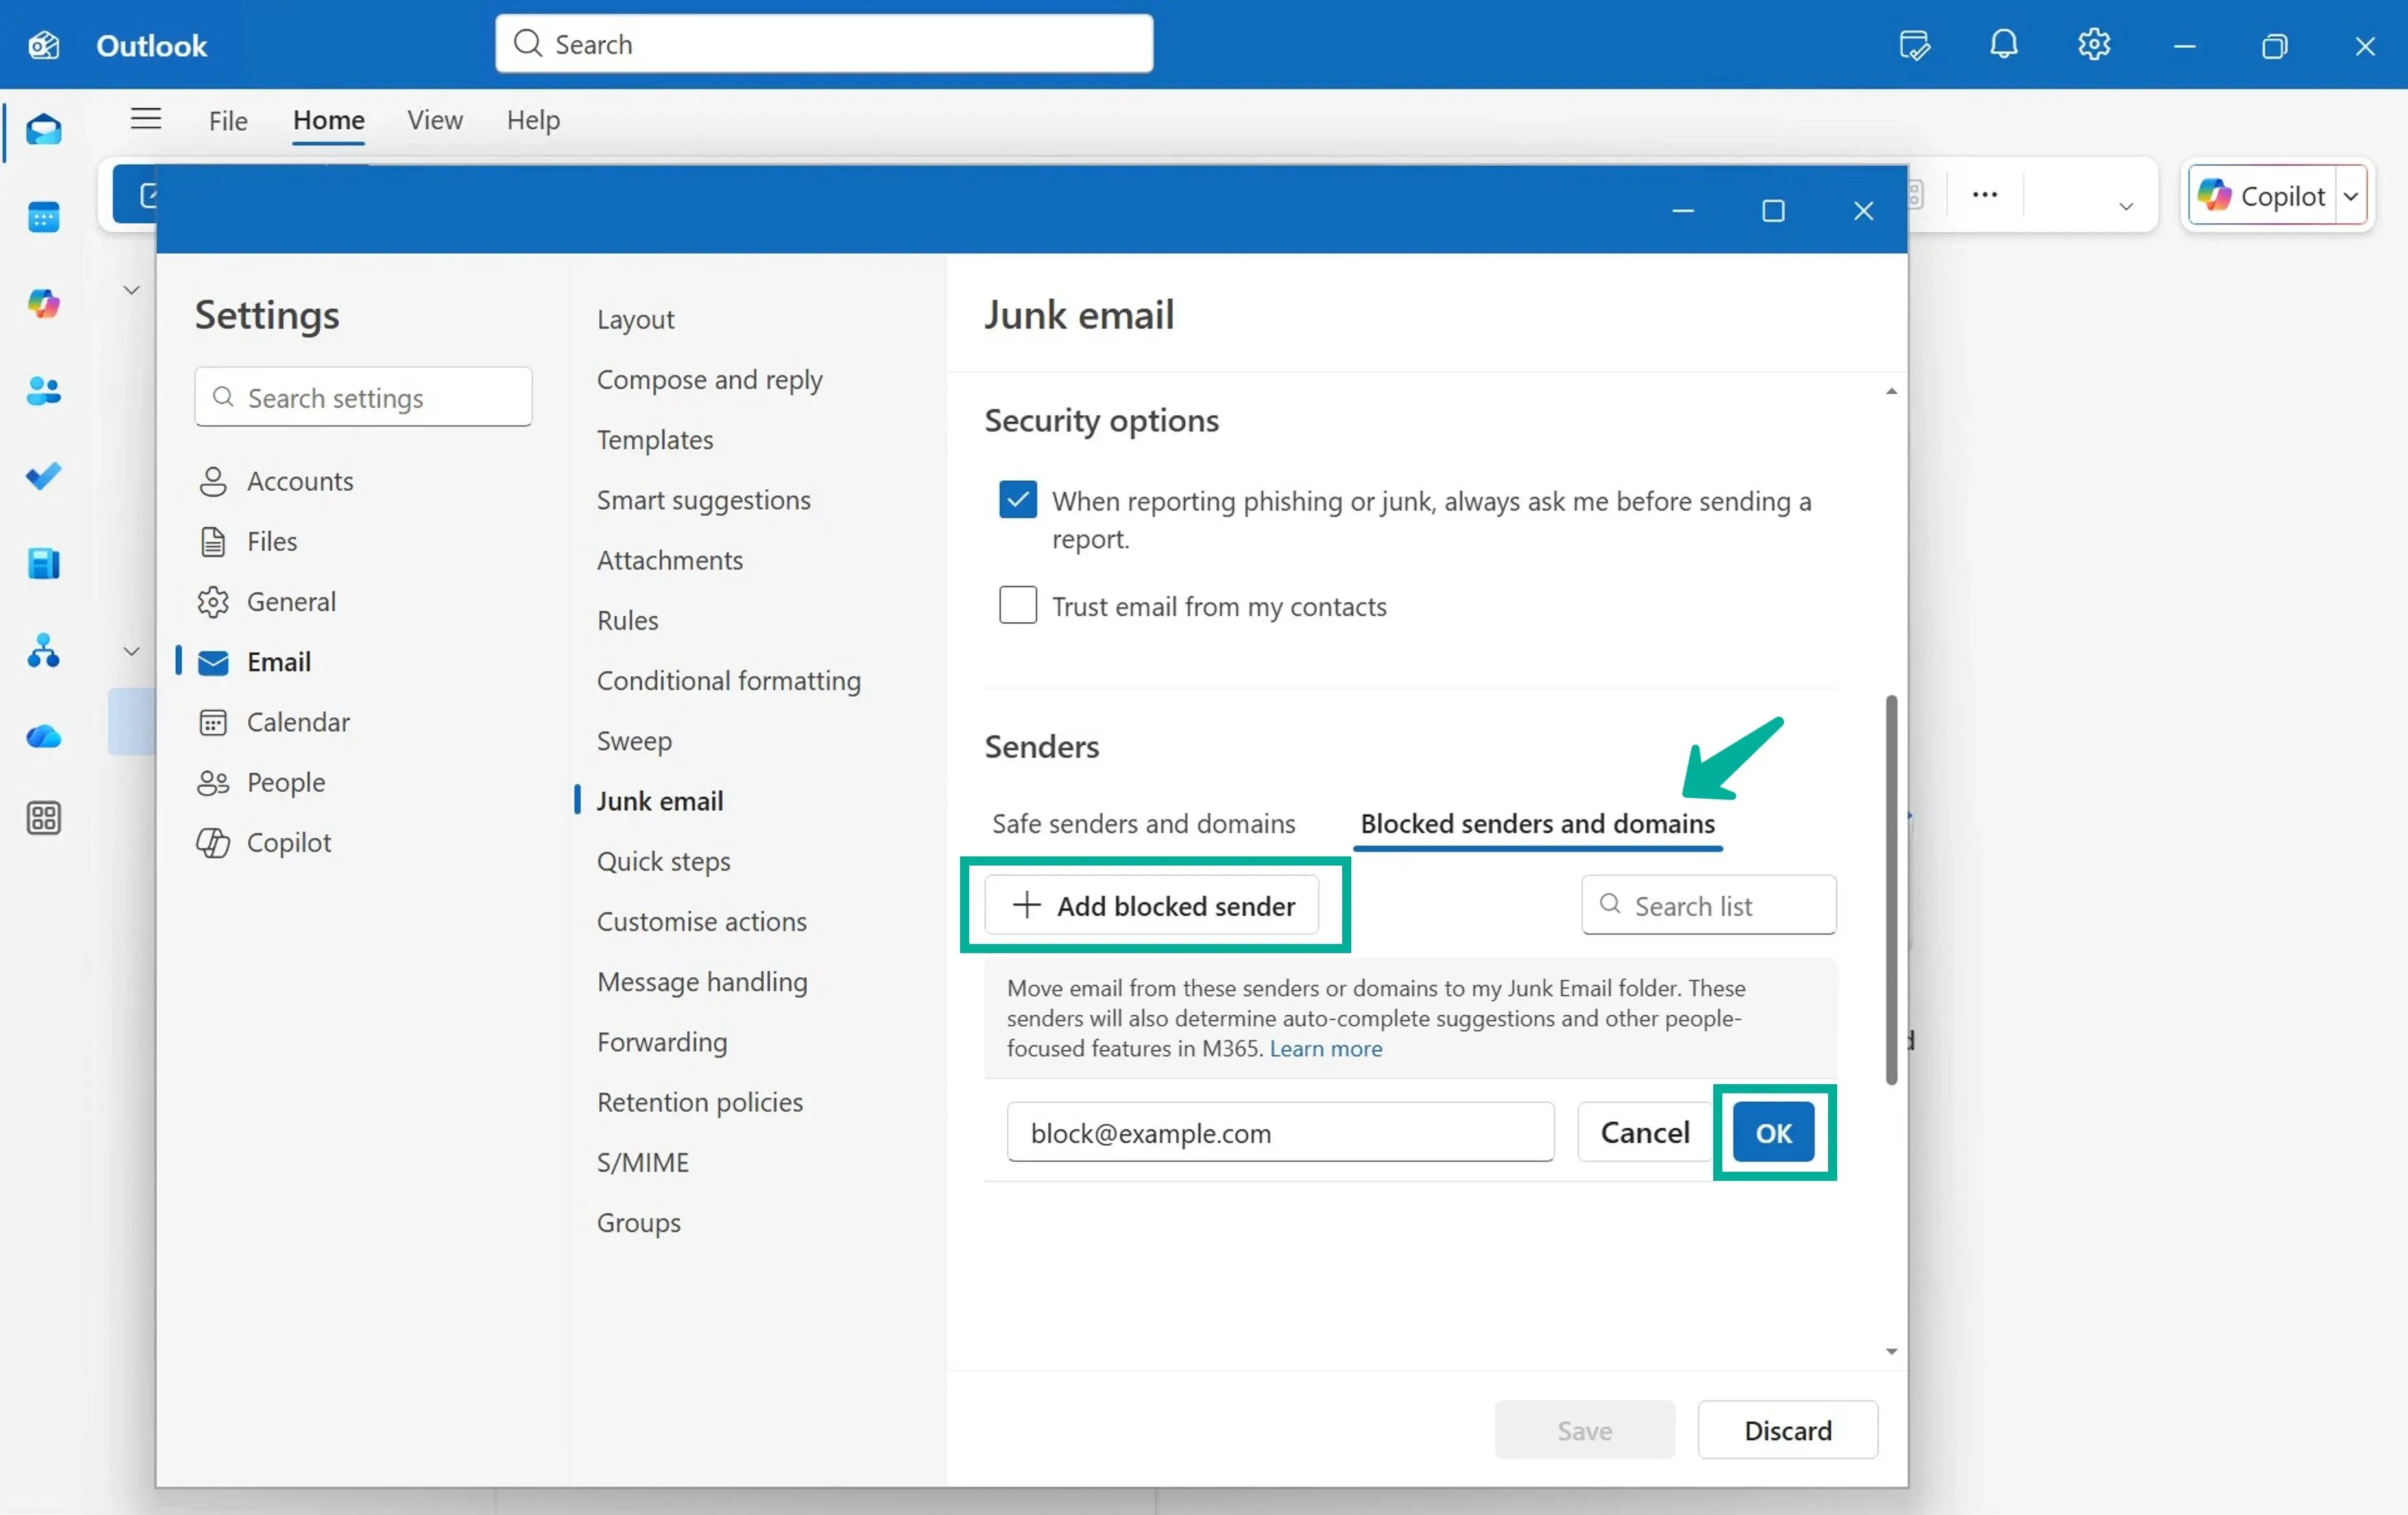The width and height of the screenshot is (2408, 1515).
Task: Uncheck reporting phishing confirmation option
Action: [1017, 500]
